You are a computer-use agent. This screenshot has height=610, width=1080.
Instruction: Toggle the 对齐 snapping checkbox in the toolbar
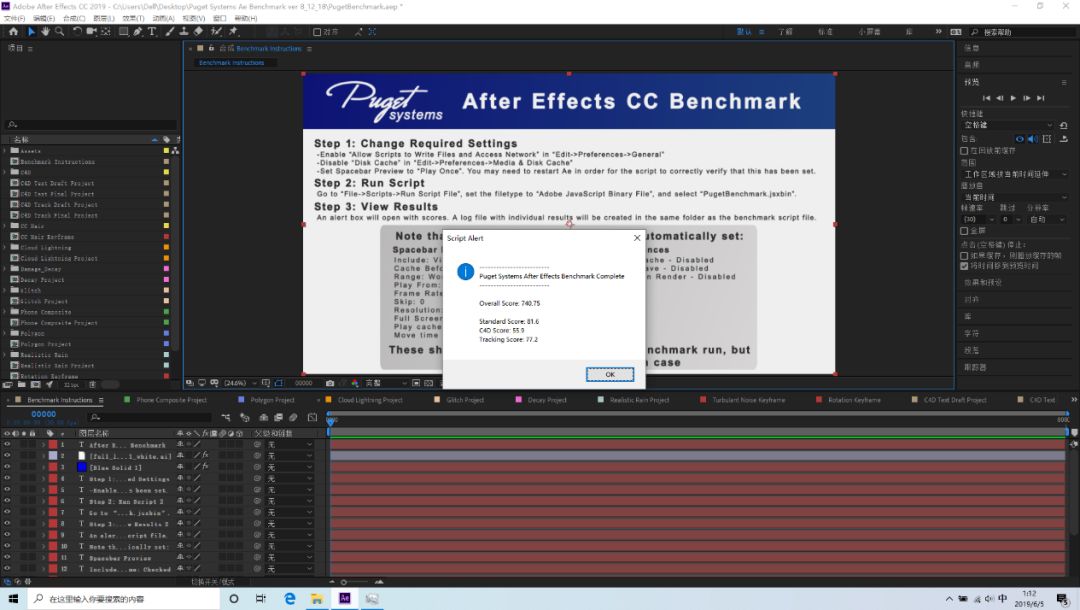tap(318, 32)
